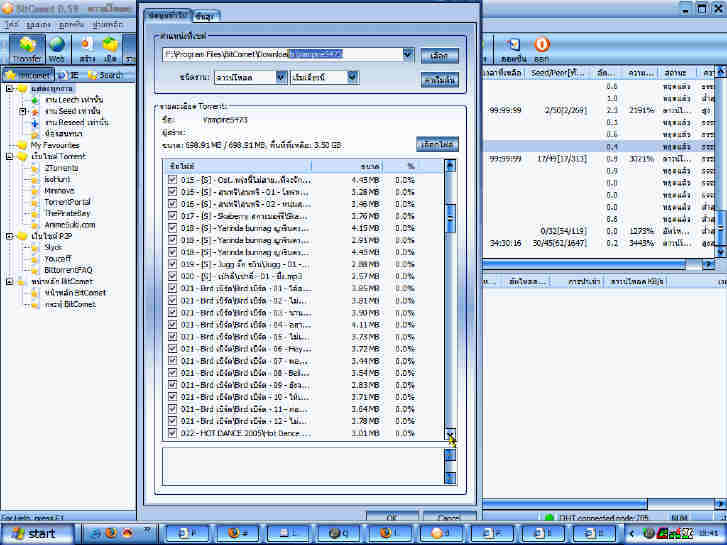
Task: Open the ZTorrents site entry
Action: click(55, 168)
